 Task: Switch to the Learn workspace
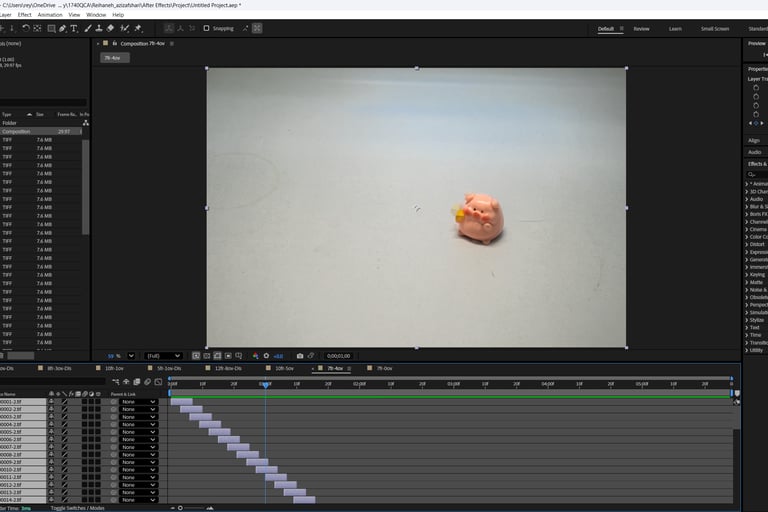click(x=675, y=29)
